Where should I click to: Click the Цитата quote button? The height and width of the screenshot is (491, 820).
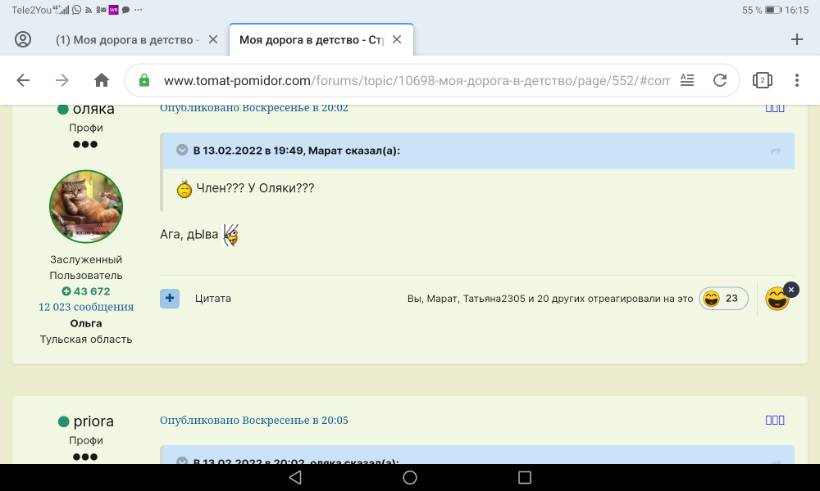[x=213, y=298]
